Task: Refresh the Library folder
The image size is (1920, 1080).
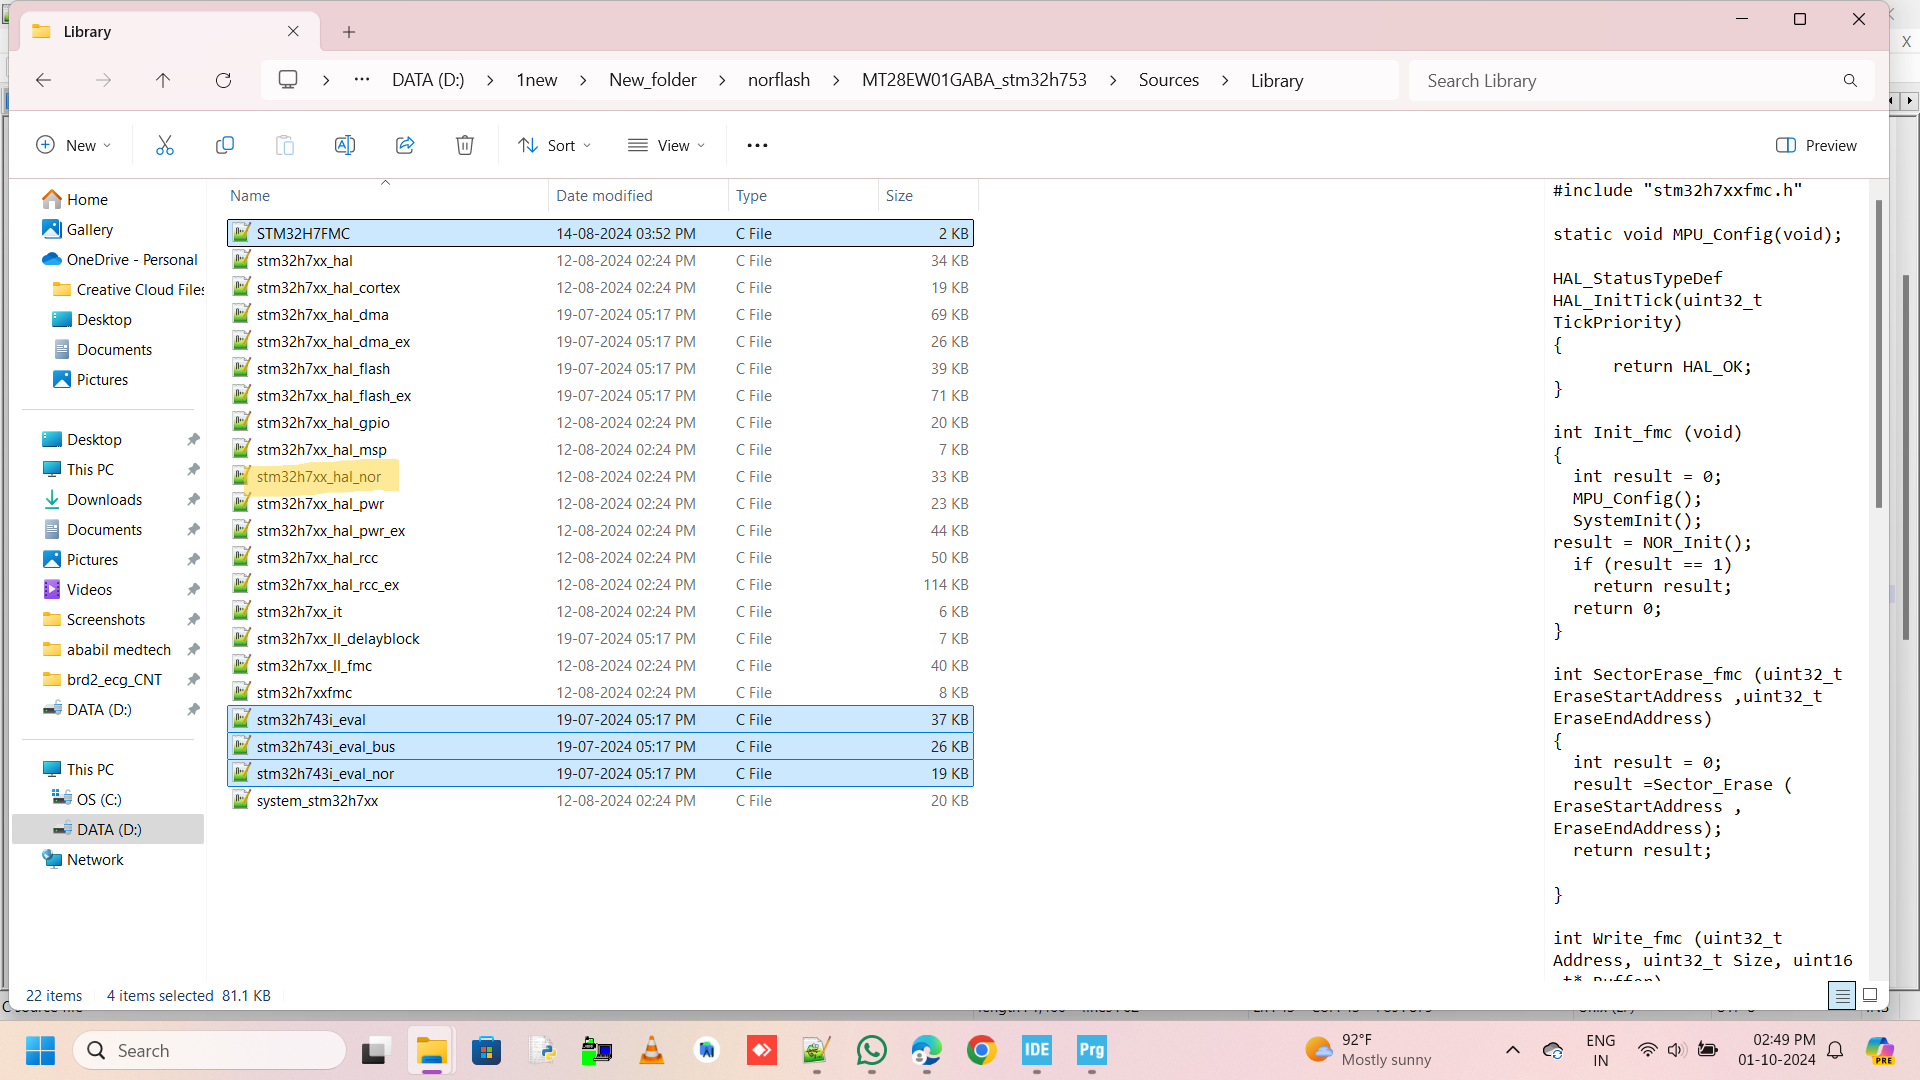Action: (x=224, y=80)
